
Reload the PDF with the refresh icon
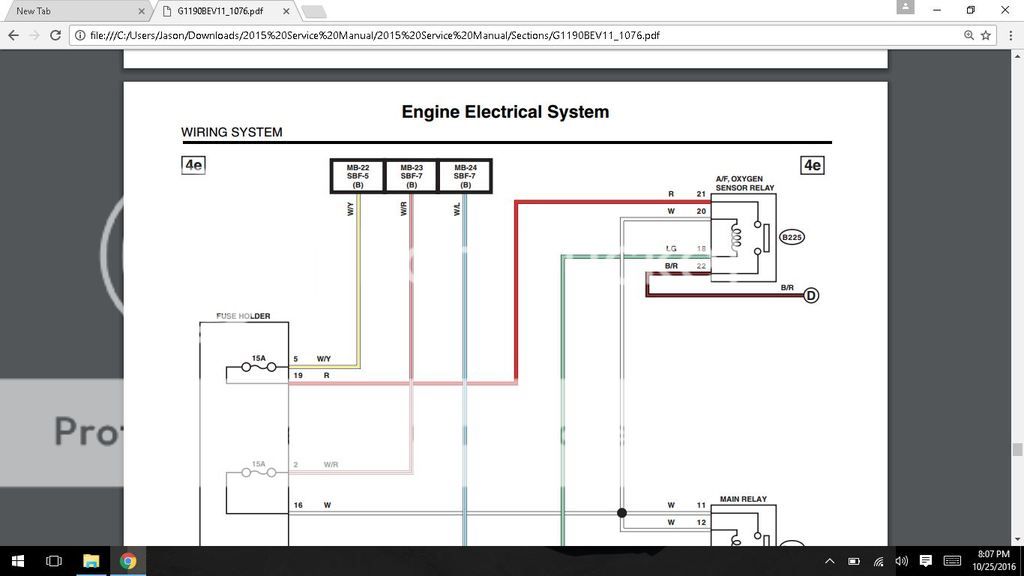pos(55,34)
